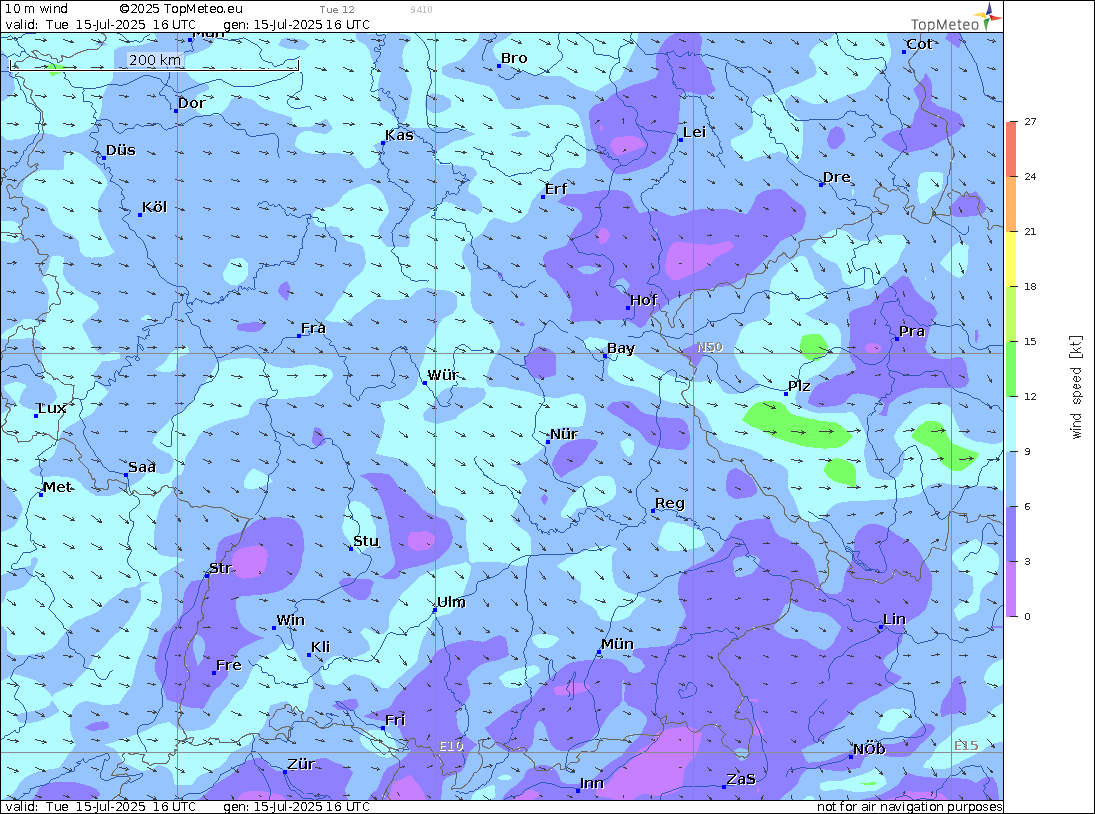Click the "Lin" city label
1095x814 pixels.
(895, 619)
